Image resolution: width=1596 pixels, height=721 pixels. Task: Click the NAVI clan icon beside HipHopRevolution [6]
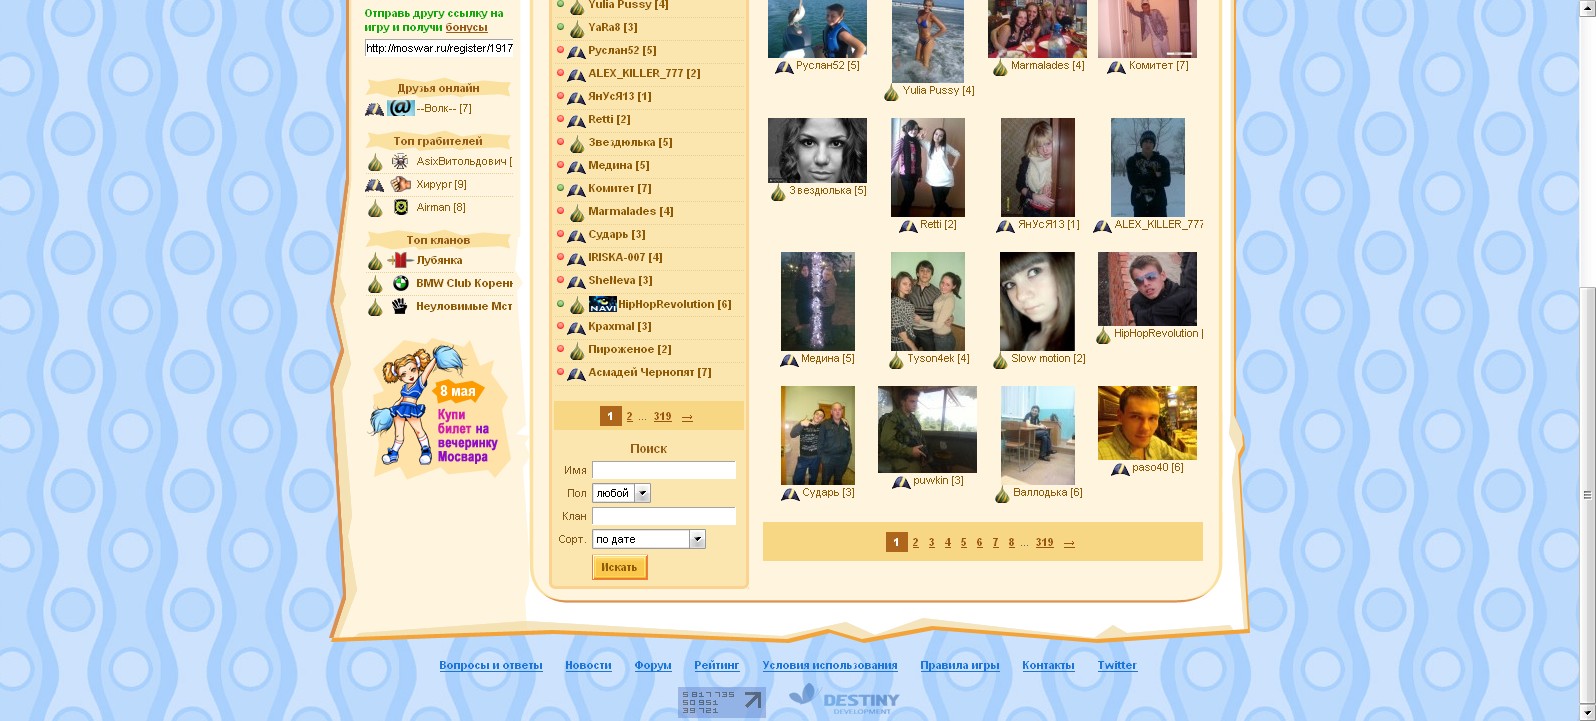pos(602,304)
